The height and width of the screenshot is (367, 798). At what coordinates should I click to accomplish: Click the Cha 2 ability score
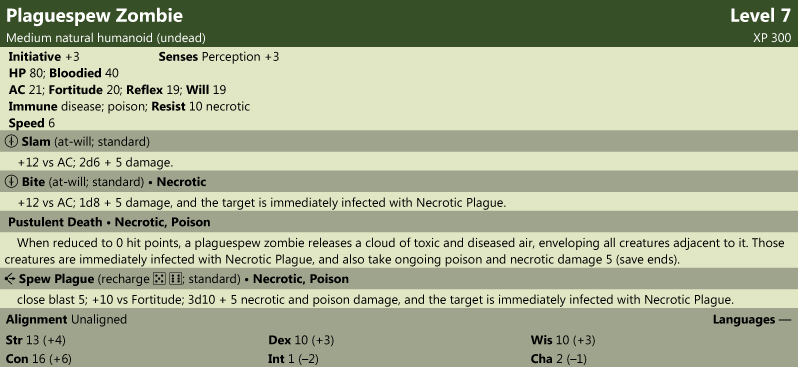[x=558, y=359]
